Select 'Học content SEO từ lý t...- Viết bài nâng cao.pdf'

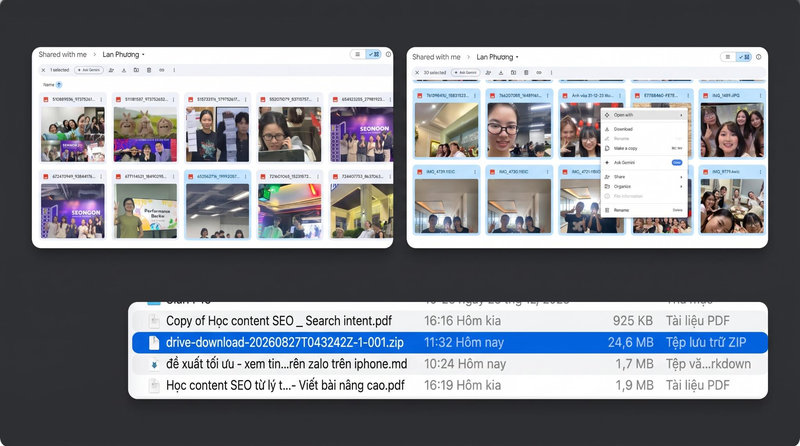pos(449,385)
